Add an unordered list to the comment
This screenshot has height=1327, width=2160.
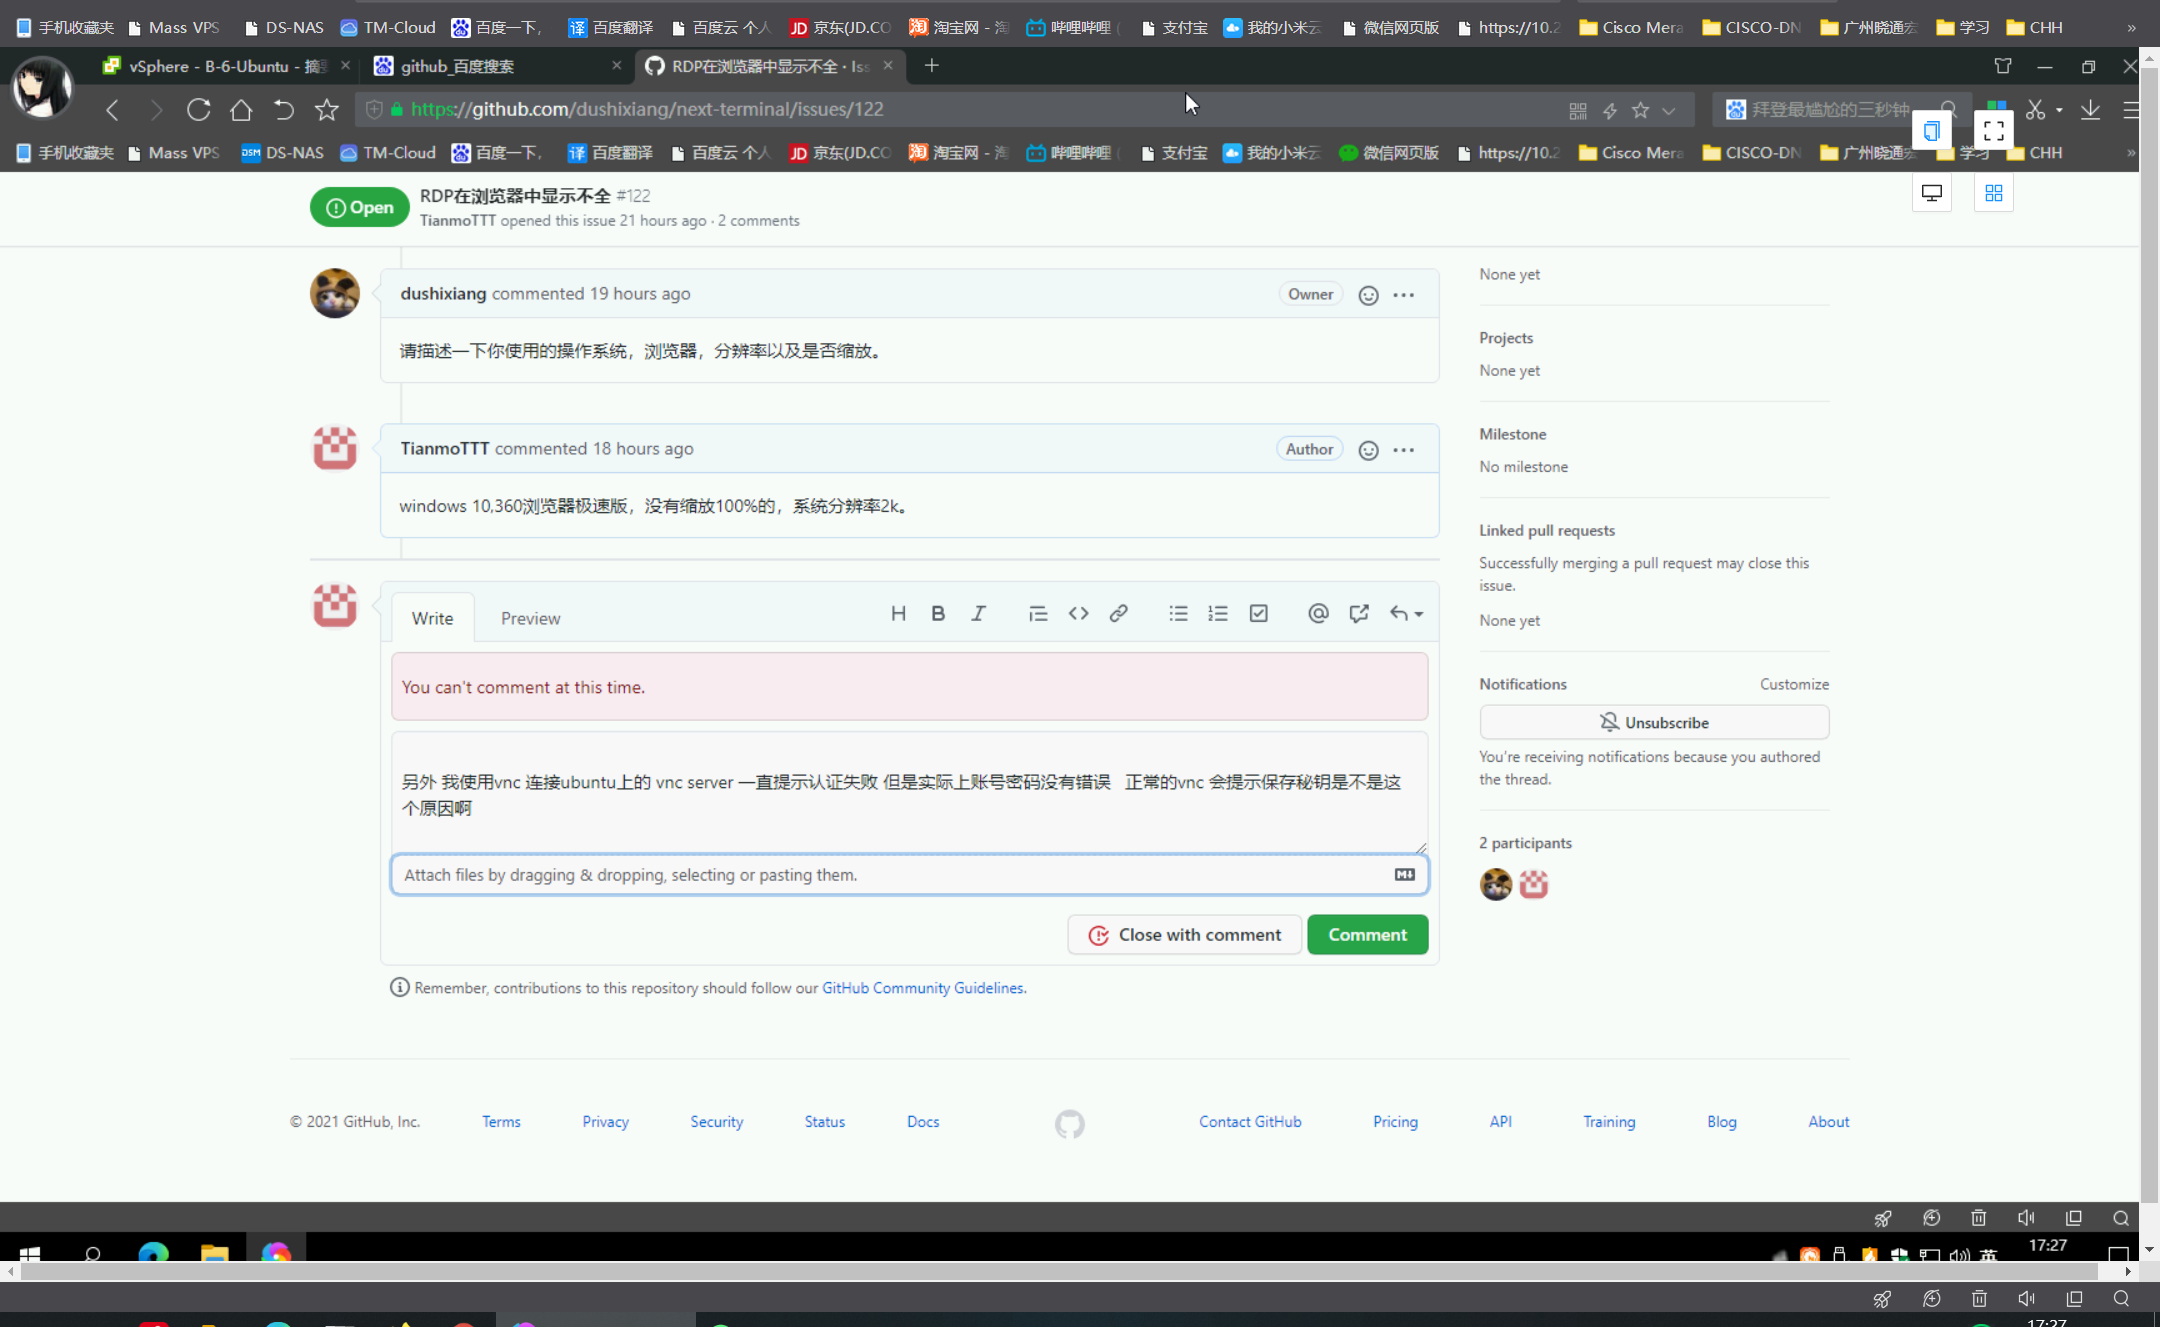pyautogui.click(x=1178, y=613)
